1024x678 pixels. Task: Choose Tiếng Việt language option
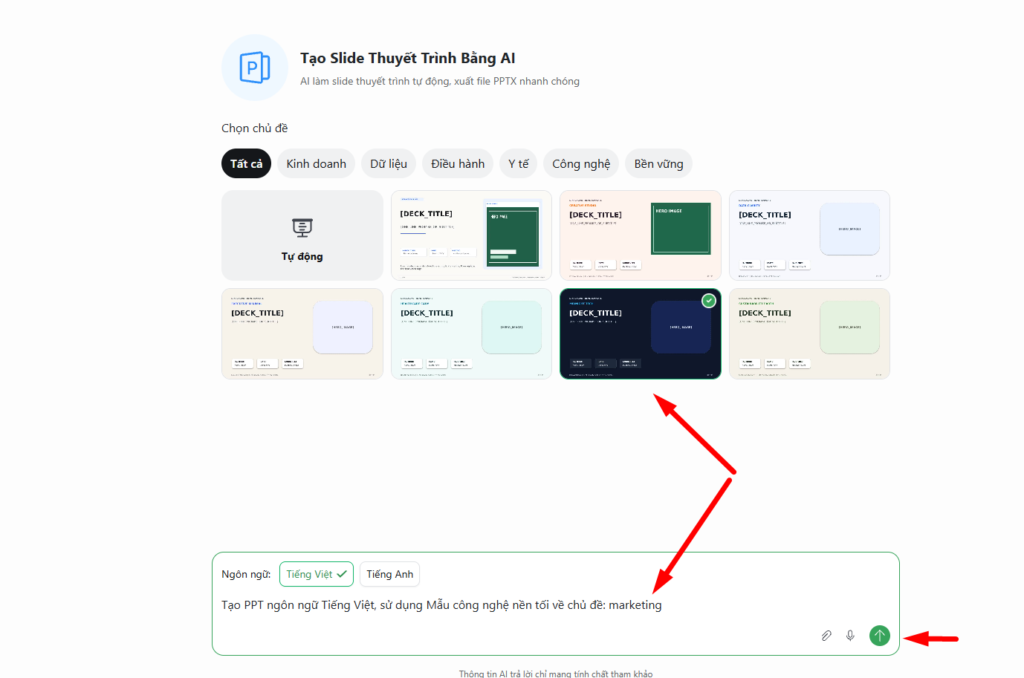click(316, 574)
